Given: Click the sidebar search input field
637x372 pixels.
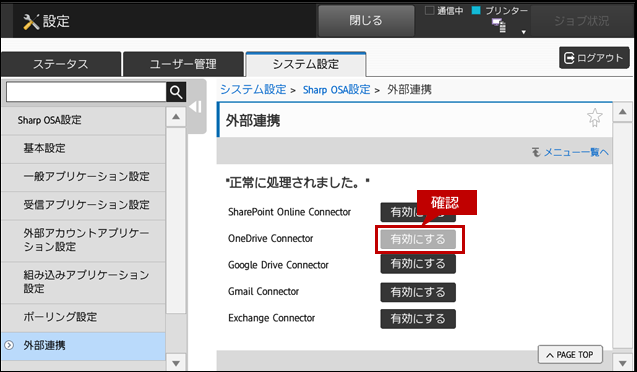Looking at the screenshot, I should coord(86,92).
